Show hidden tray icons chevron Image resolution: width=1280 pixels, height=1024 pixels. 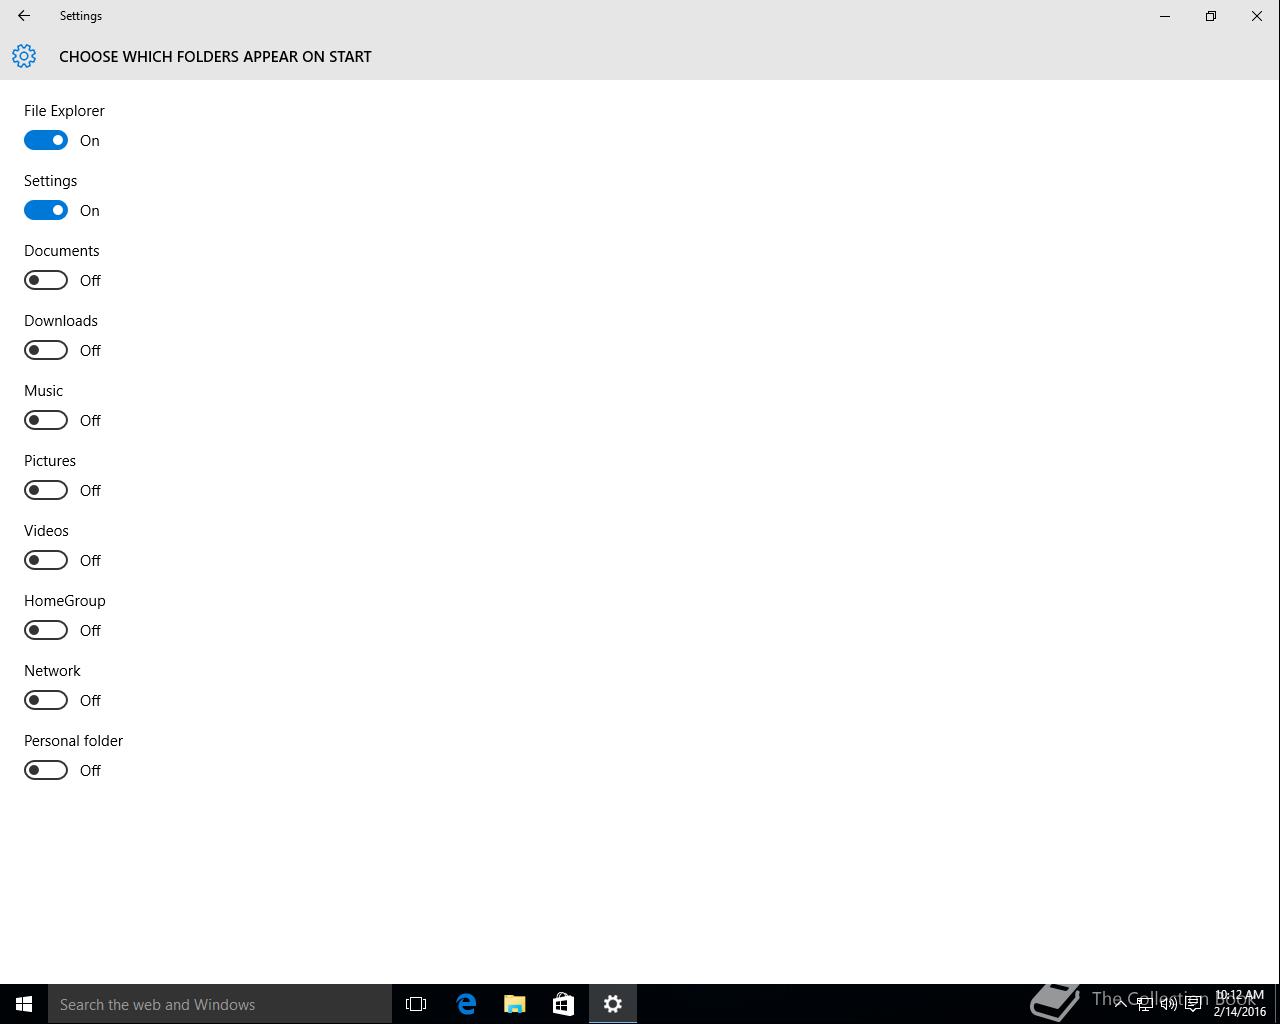(1121, 1004)
